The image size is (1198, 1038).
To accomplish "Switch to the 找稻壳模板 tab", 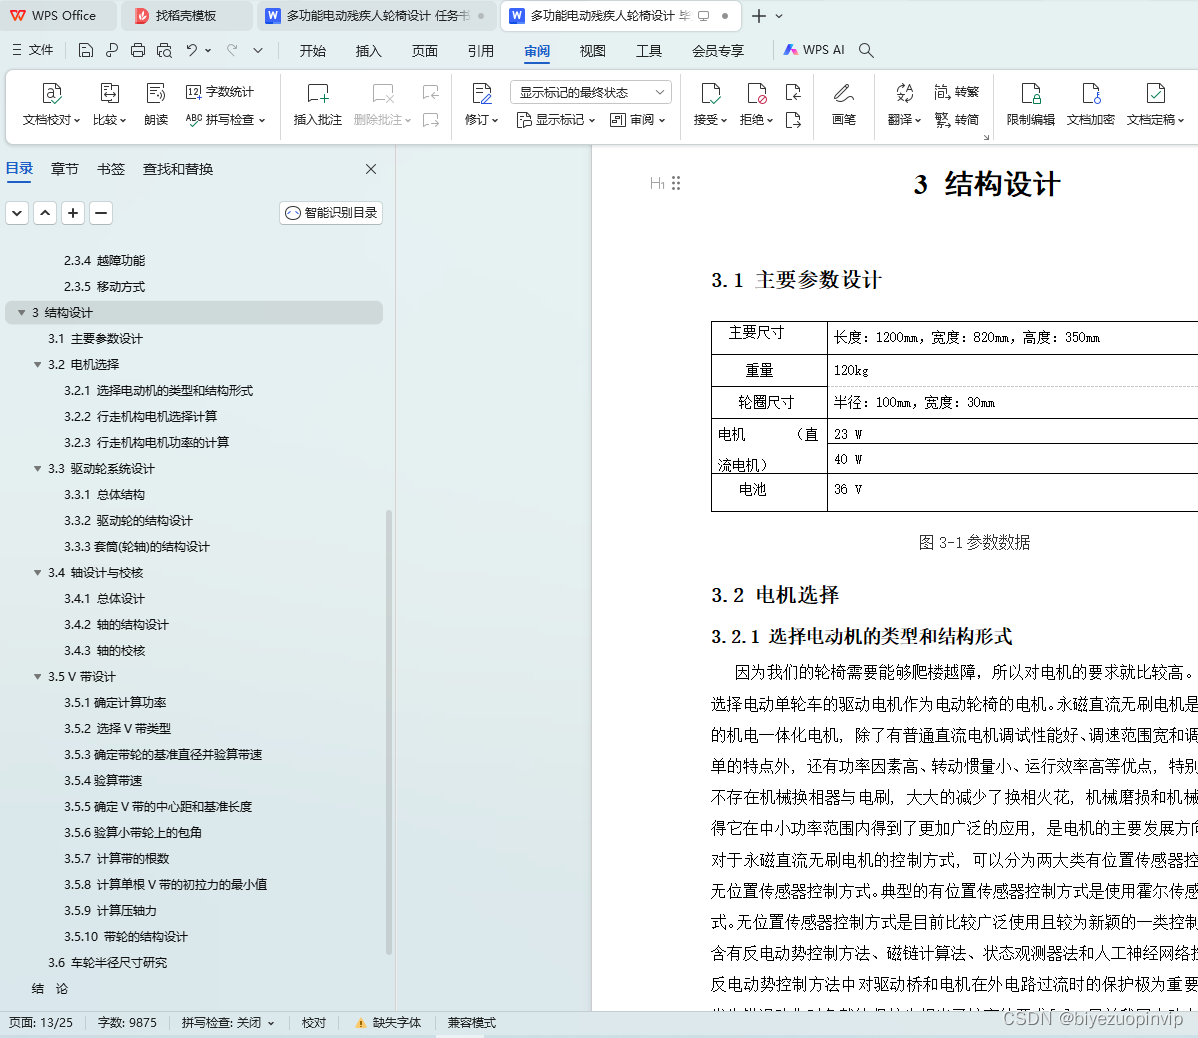I will (x=186, y=15).
